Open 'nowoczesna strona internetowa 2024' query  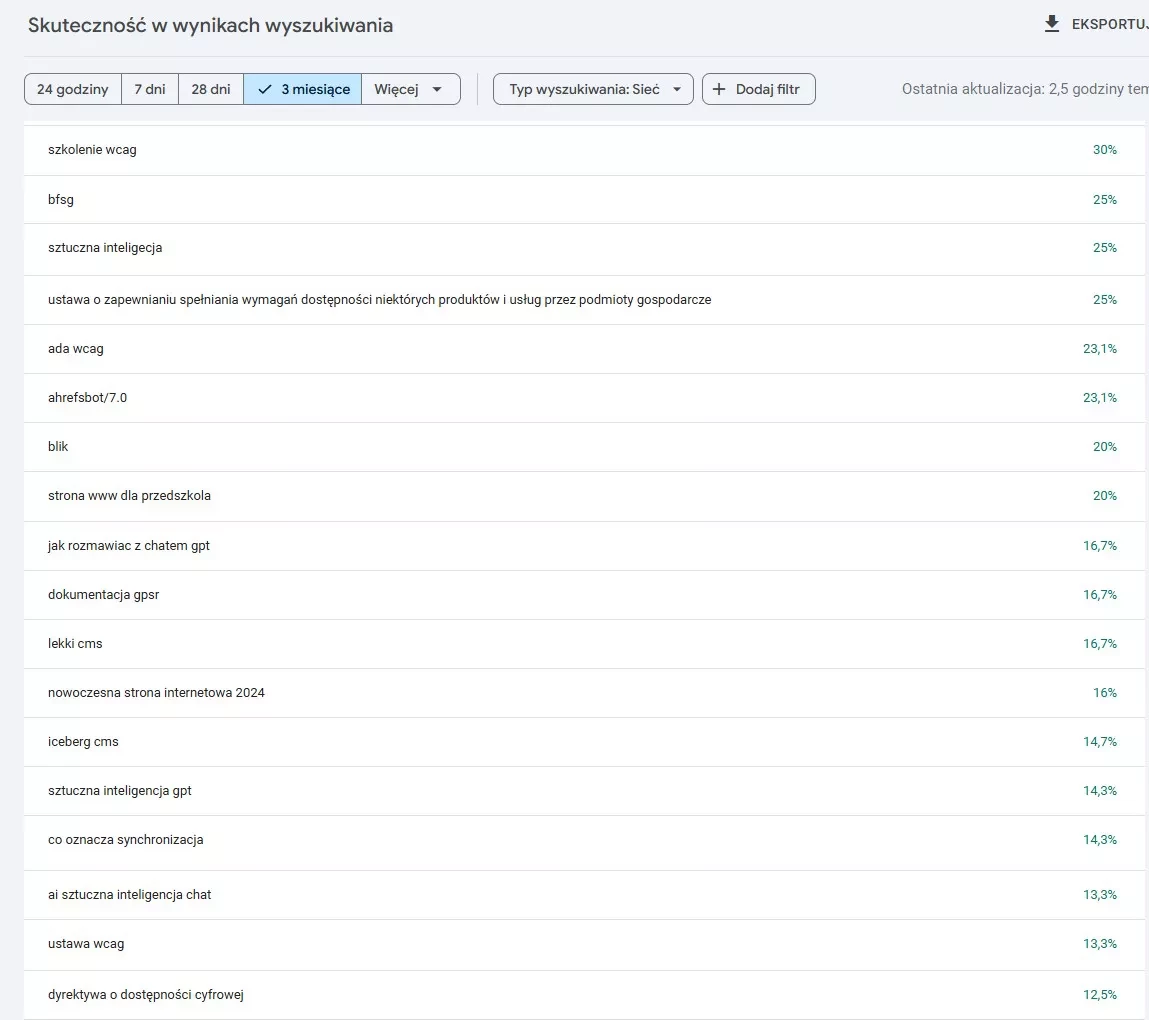point(584,693)
